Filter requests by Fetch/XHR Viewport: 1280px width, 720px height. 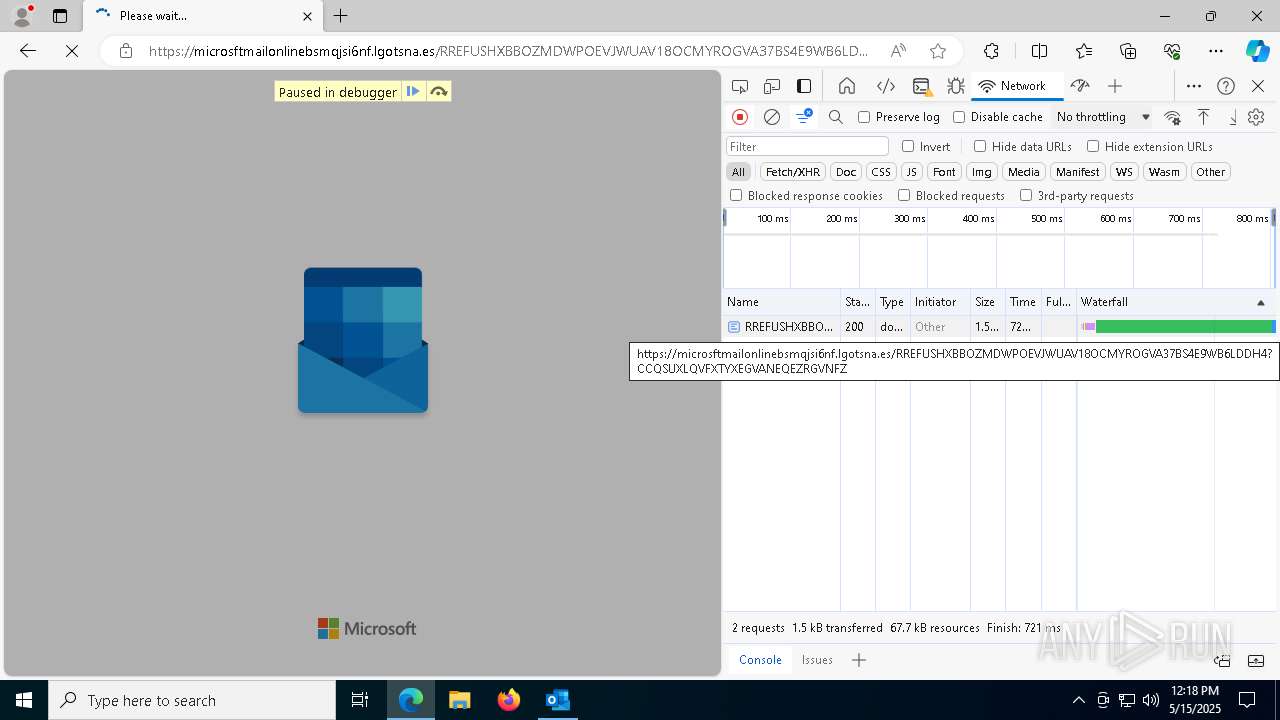(x=793, y=172)
